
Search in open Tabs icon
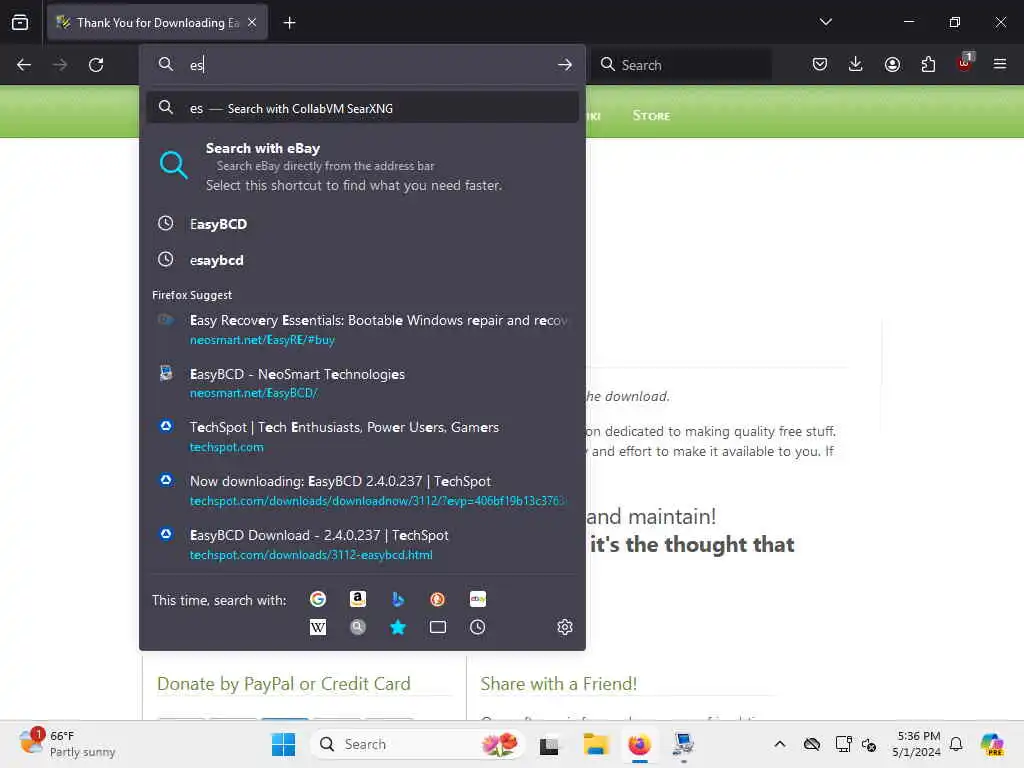(438, 628)
